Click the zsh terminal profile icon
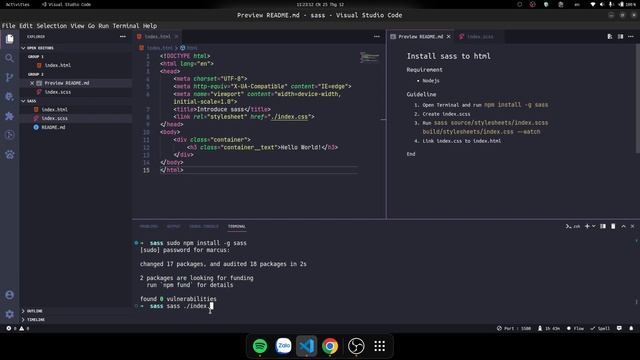The image size is (640, 360). pos(573,226)
